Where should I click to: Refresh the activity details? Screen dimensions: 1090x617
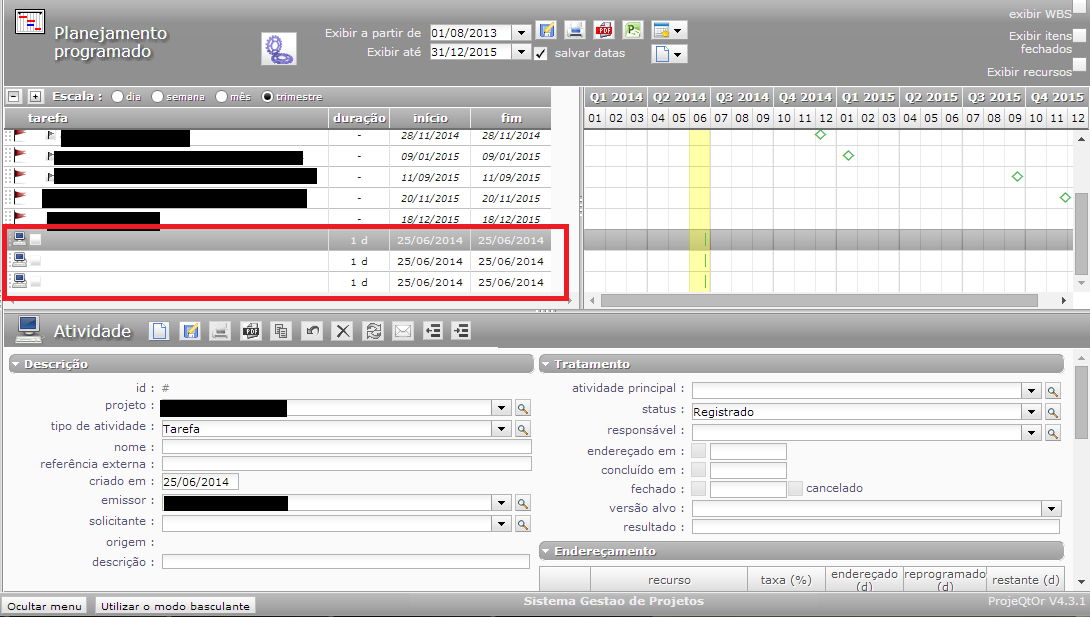pyautogui.click(x=373, y=331)
